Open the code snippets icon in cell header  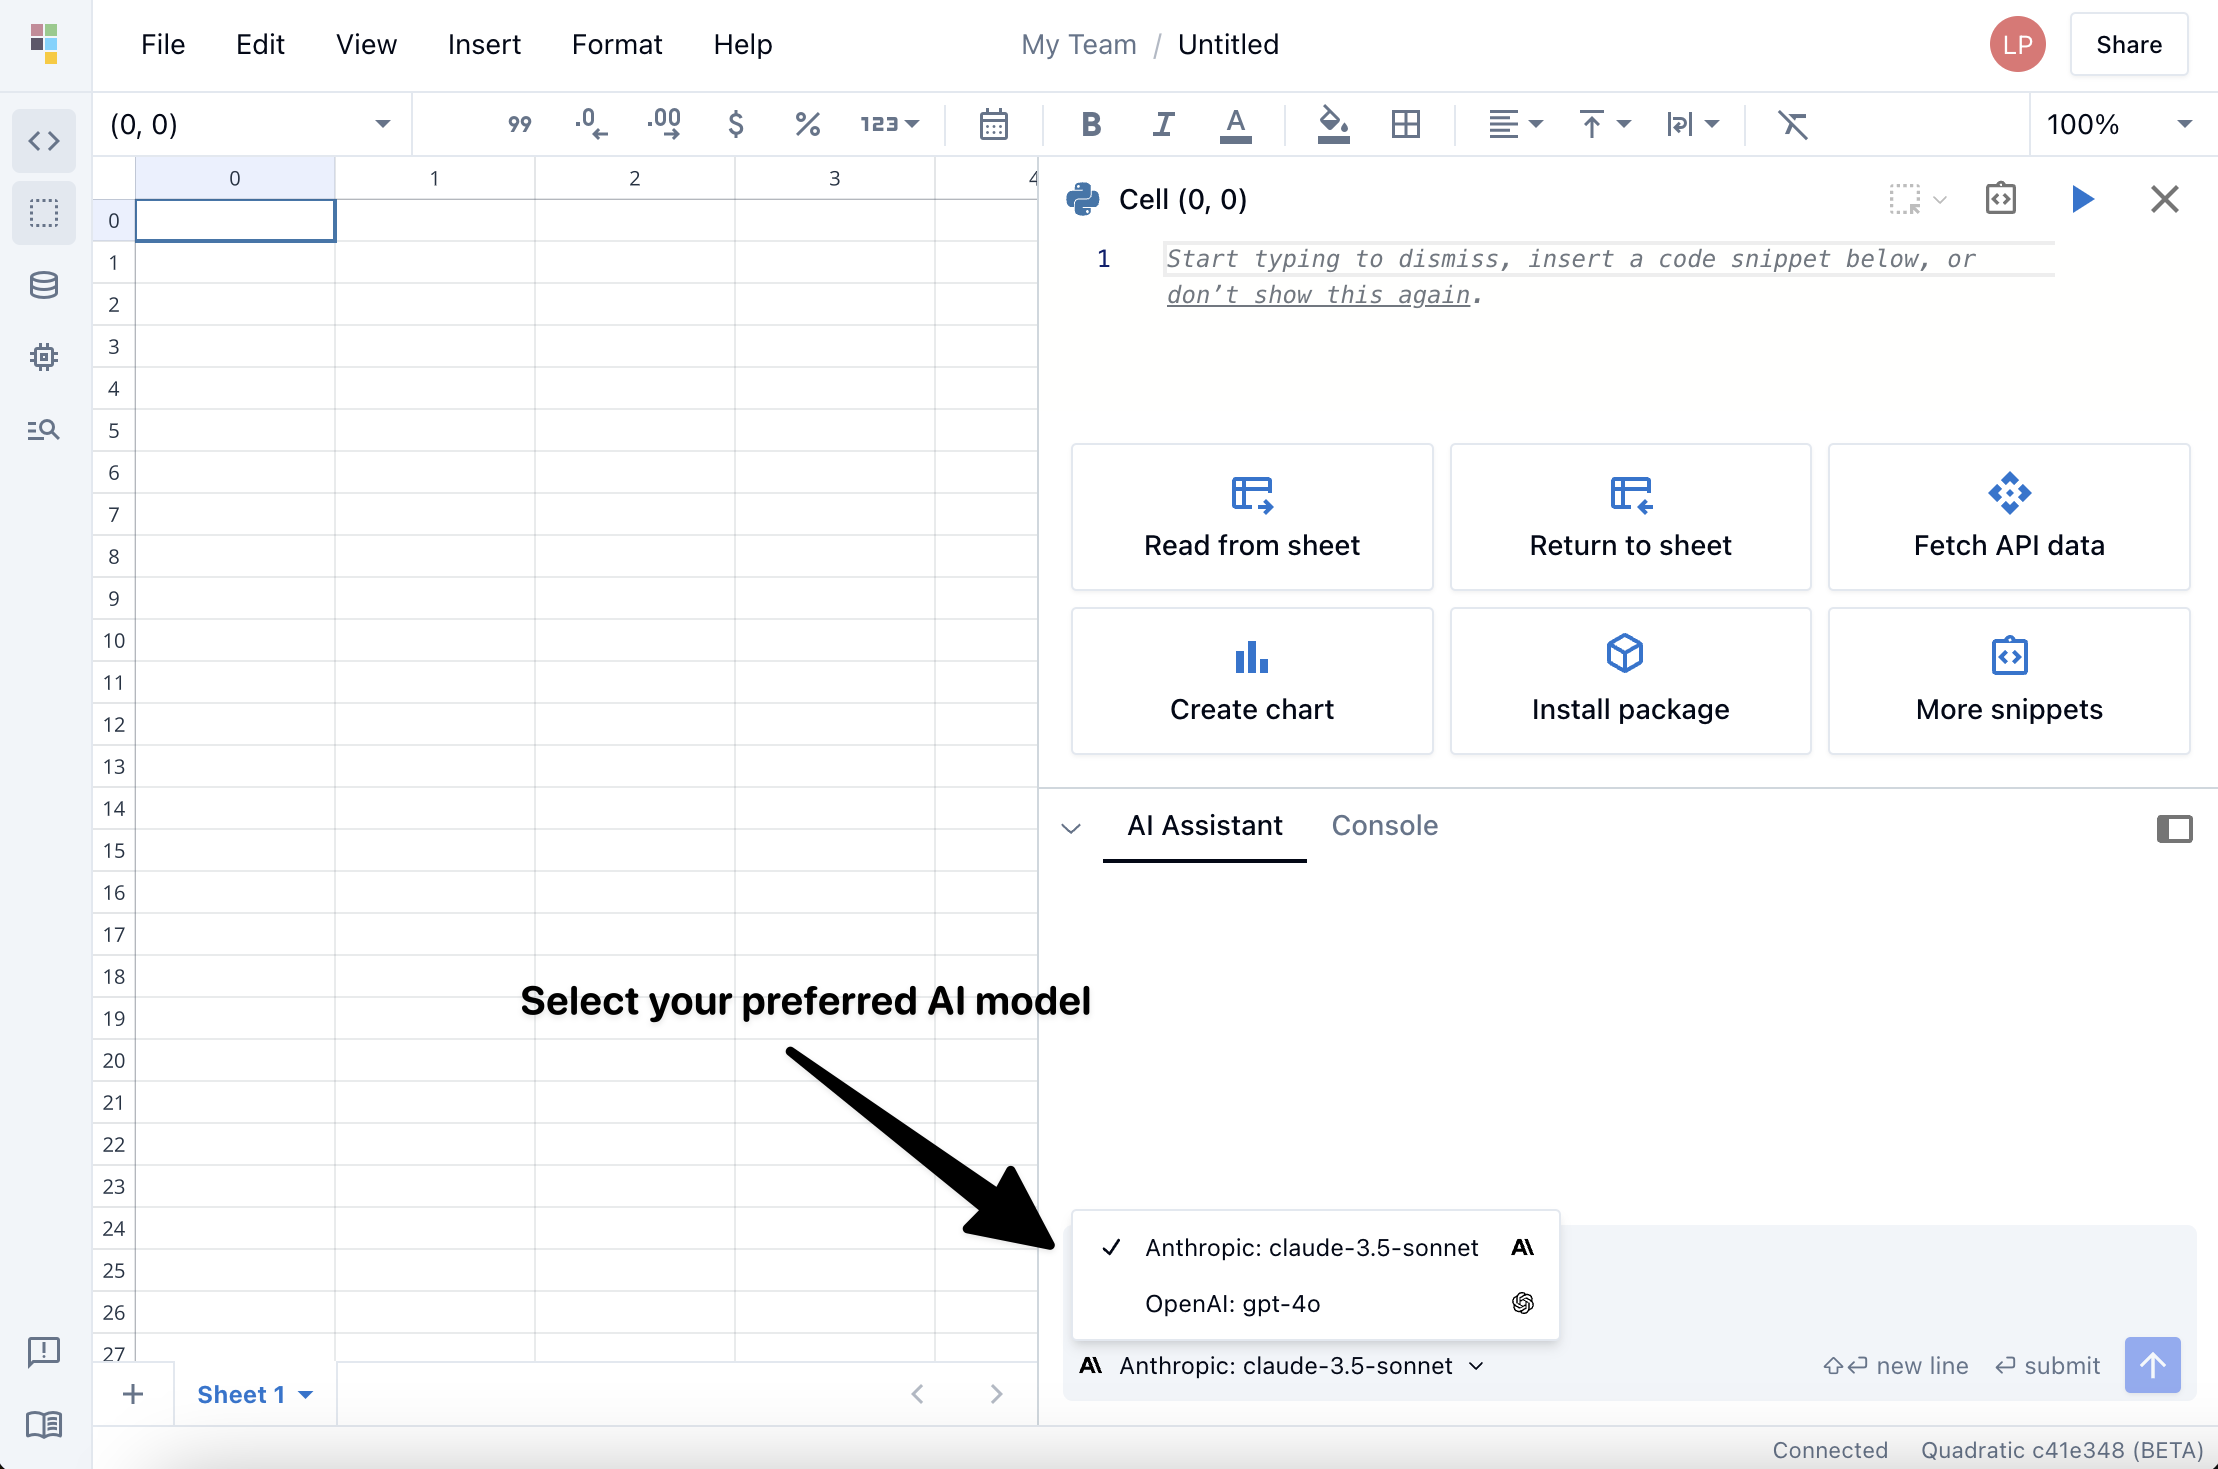point(2001,199)
